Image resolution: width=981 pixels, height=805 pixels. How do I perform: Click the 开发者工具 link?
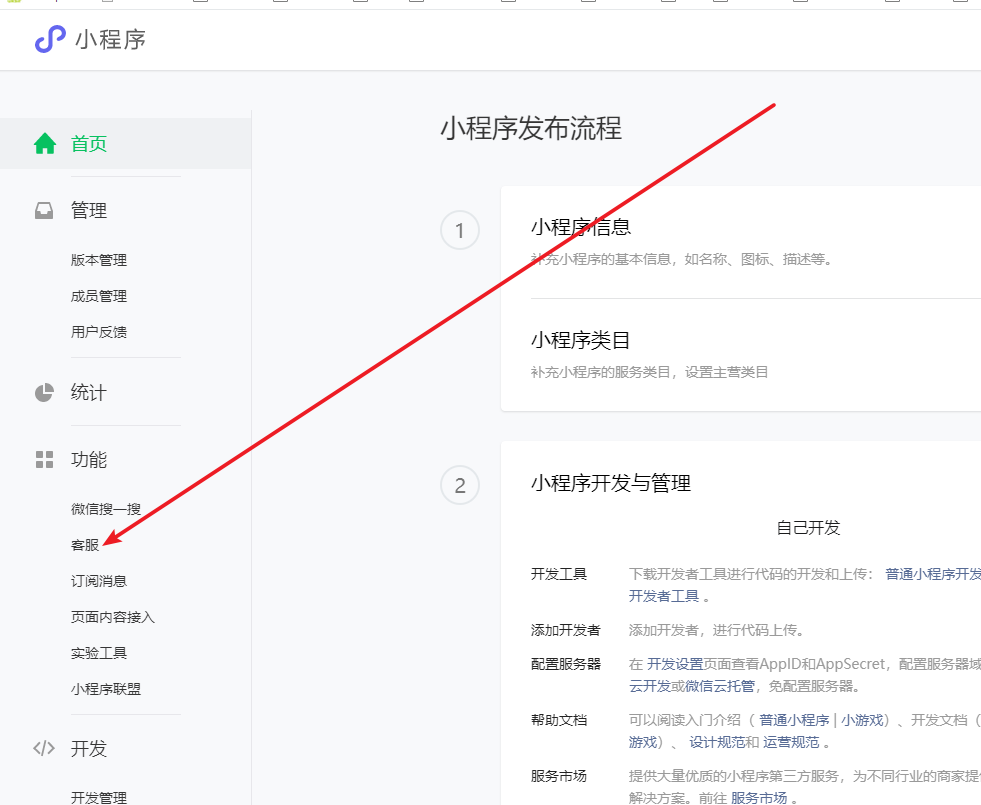coord(664,596)
